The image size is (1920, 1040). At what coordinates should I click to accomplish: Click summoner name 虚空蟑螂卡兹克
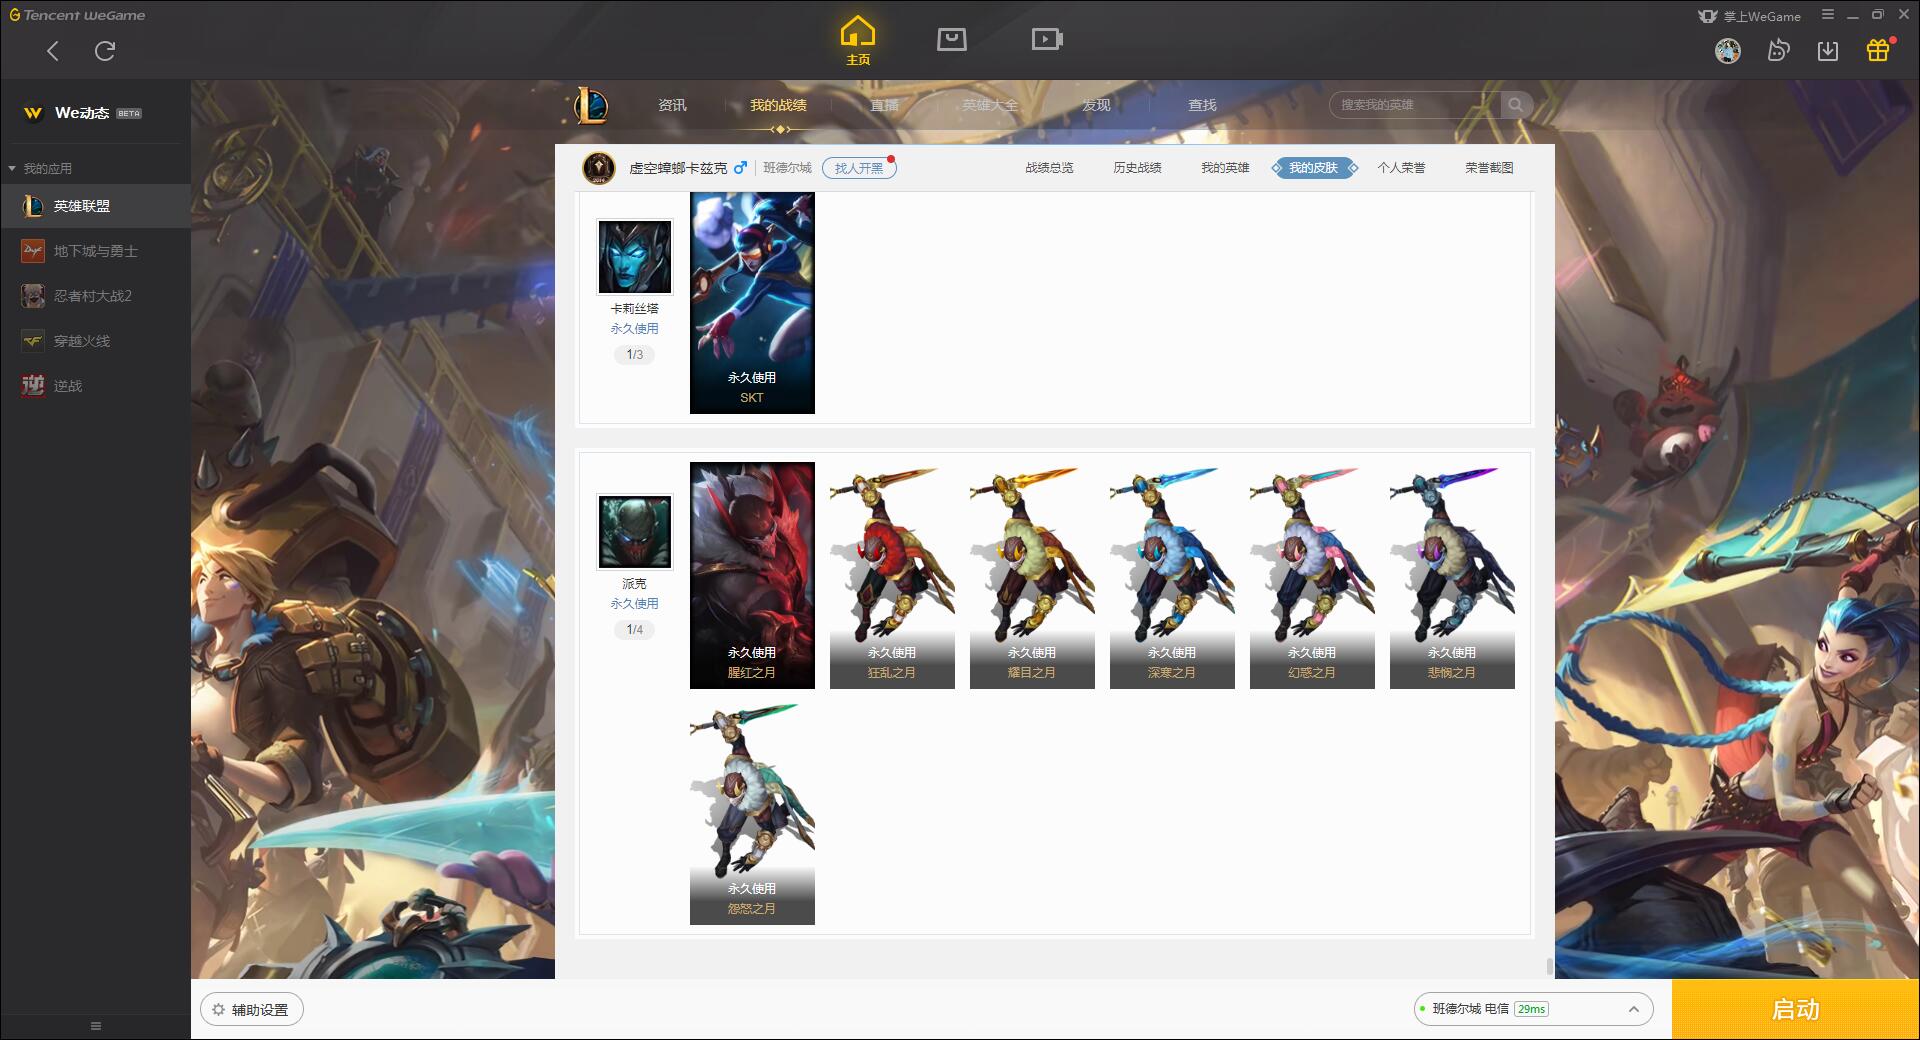[x=678, y=168]
